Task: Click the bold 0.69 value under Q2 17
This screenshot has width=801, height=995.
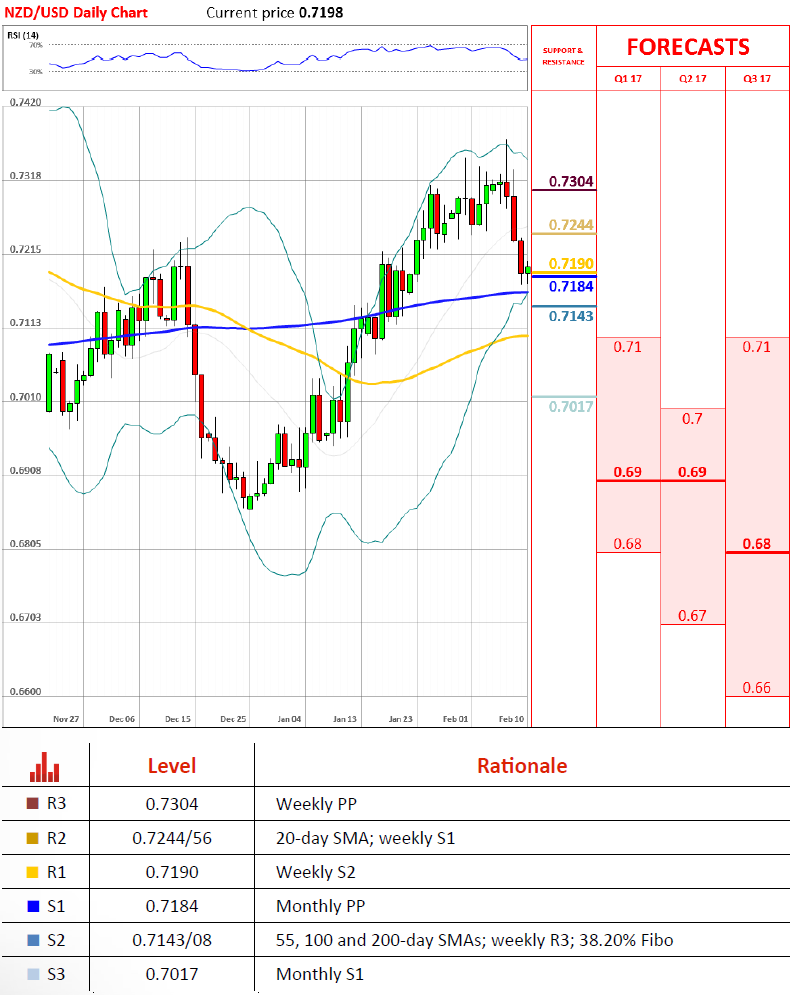Action: click(x=692, y=472)
